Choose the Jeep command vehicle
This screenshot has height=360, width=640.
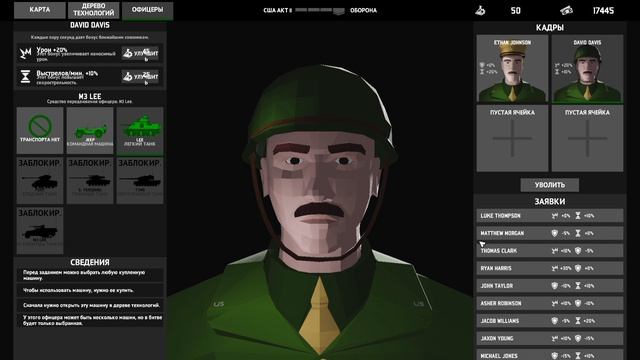click(90, 131)
